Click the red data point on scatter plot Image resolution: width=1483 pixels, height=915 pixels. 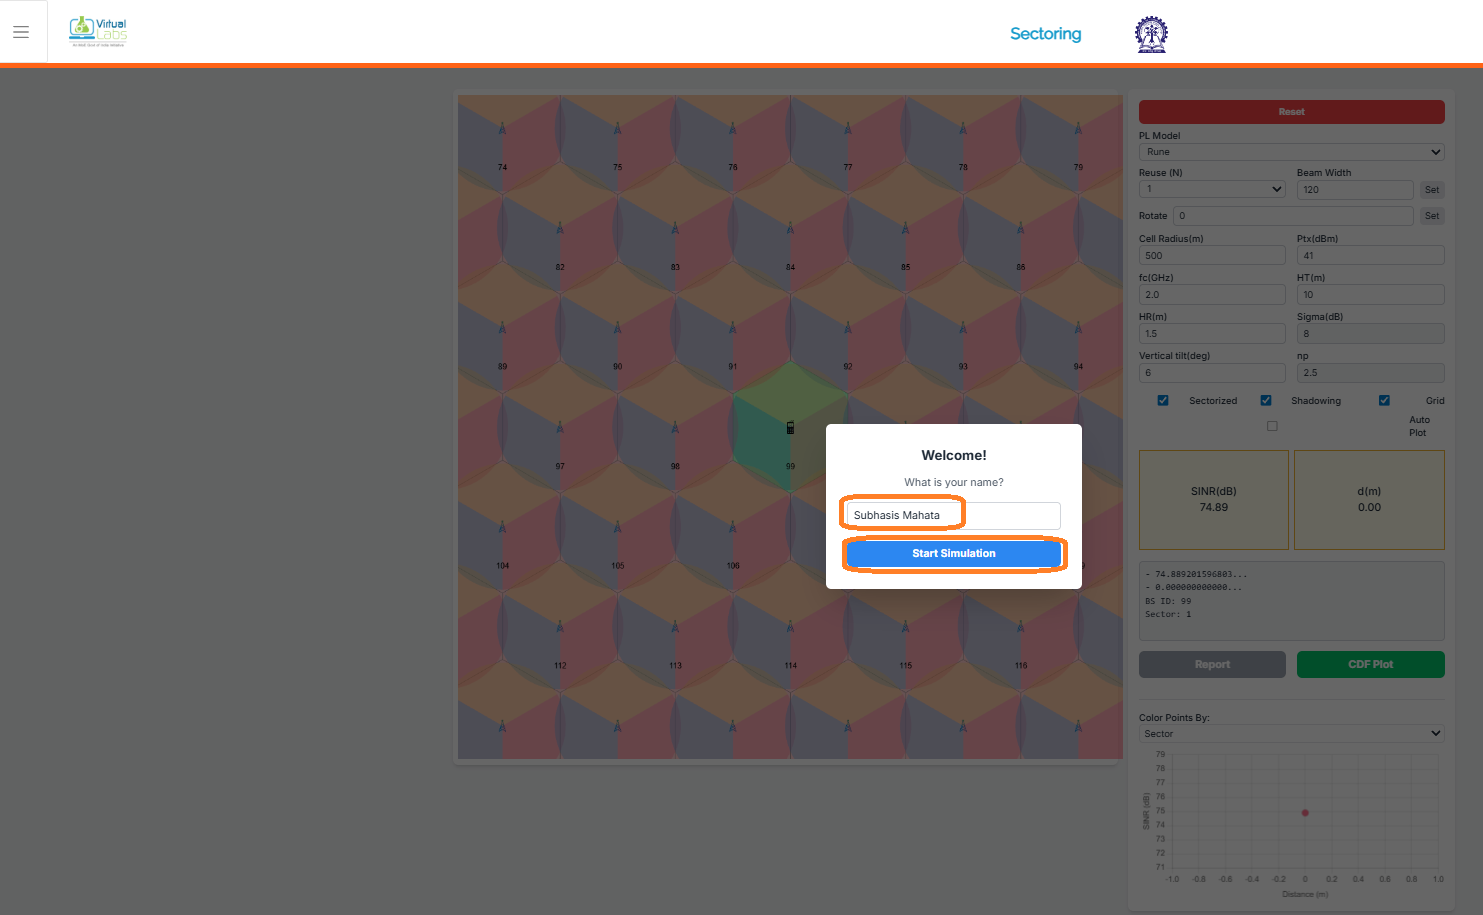1305,813
